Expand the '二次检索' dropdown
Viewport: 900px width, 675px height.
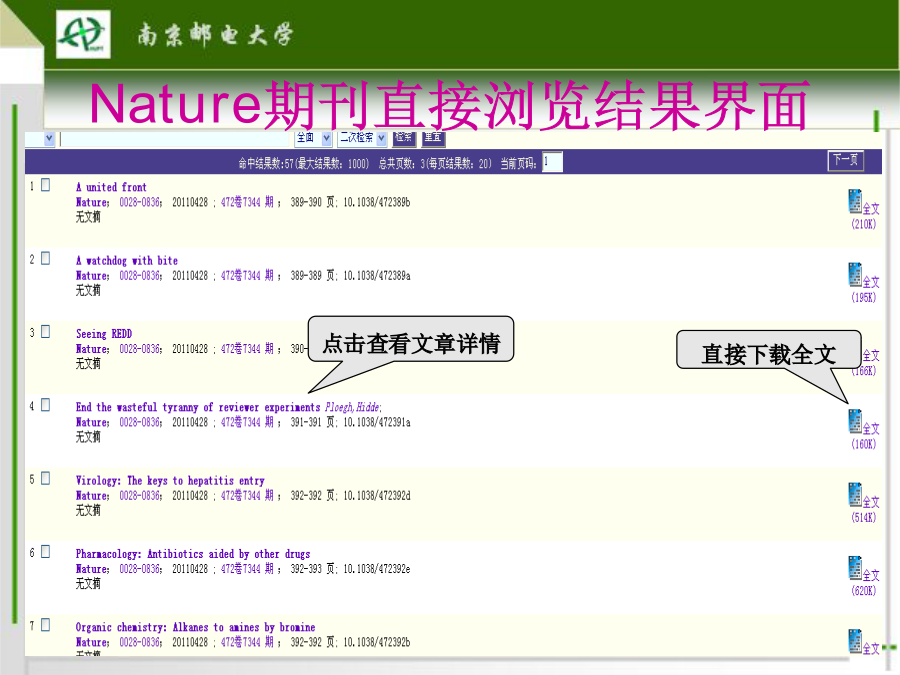(x=362, y=138)
